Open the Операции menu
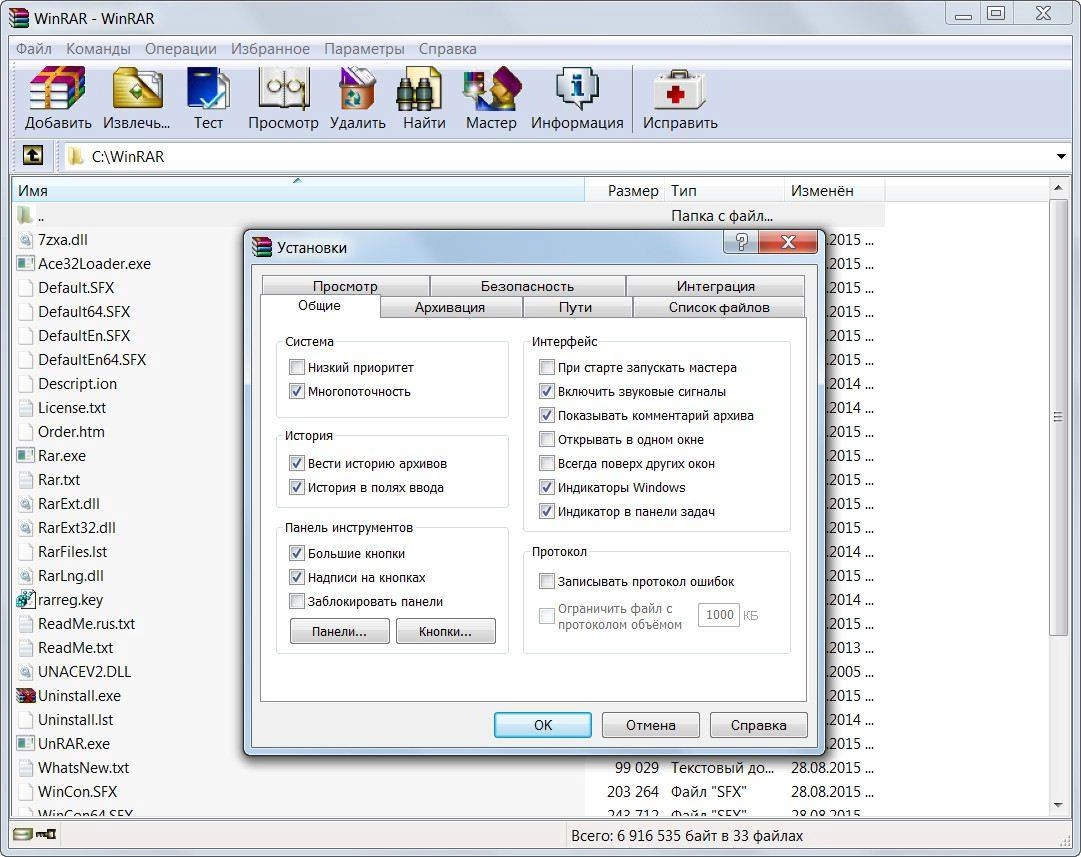Image resolution: width=1081 pixels, height=857 pixels. 181,49
